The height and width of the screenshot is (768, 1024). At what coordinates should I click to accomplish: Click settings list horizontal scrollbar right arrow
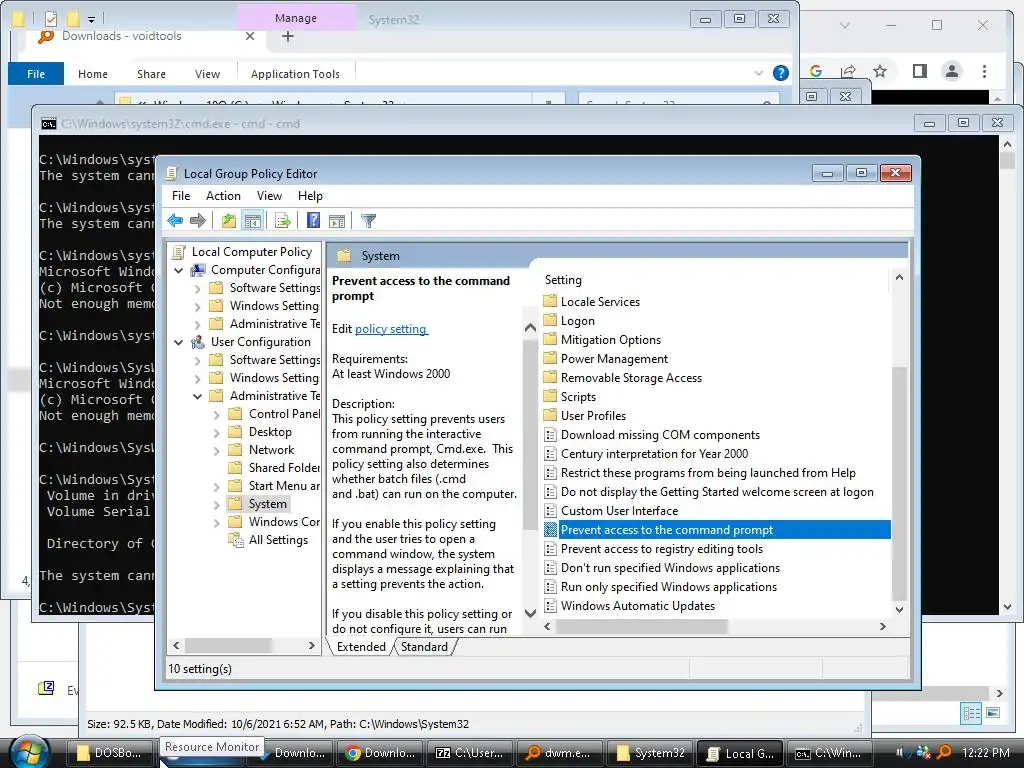883,626
